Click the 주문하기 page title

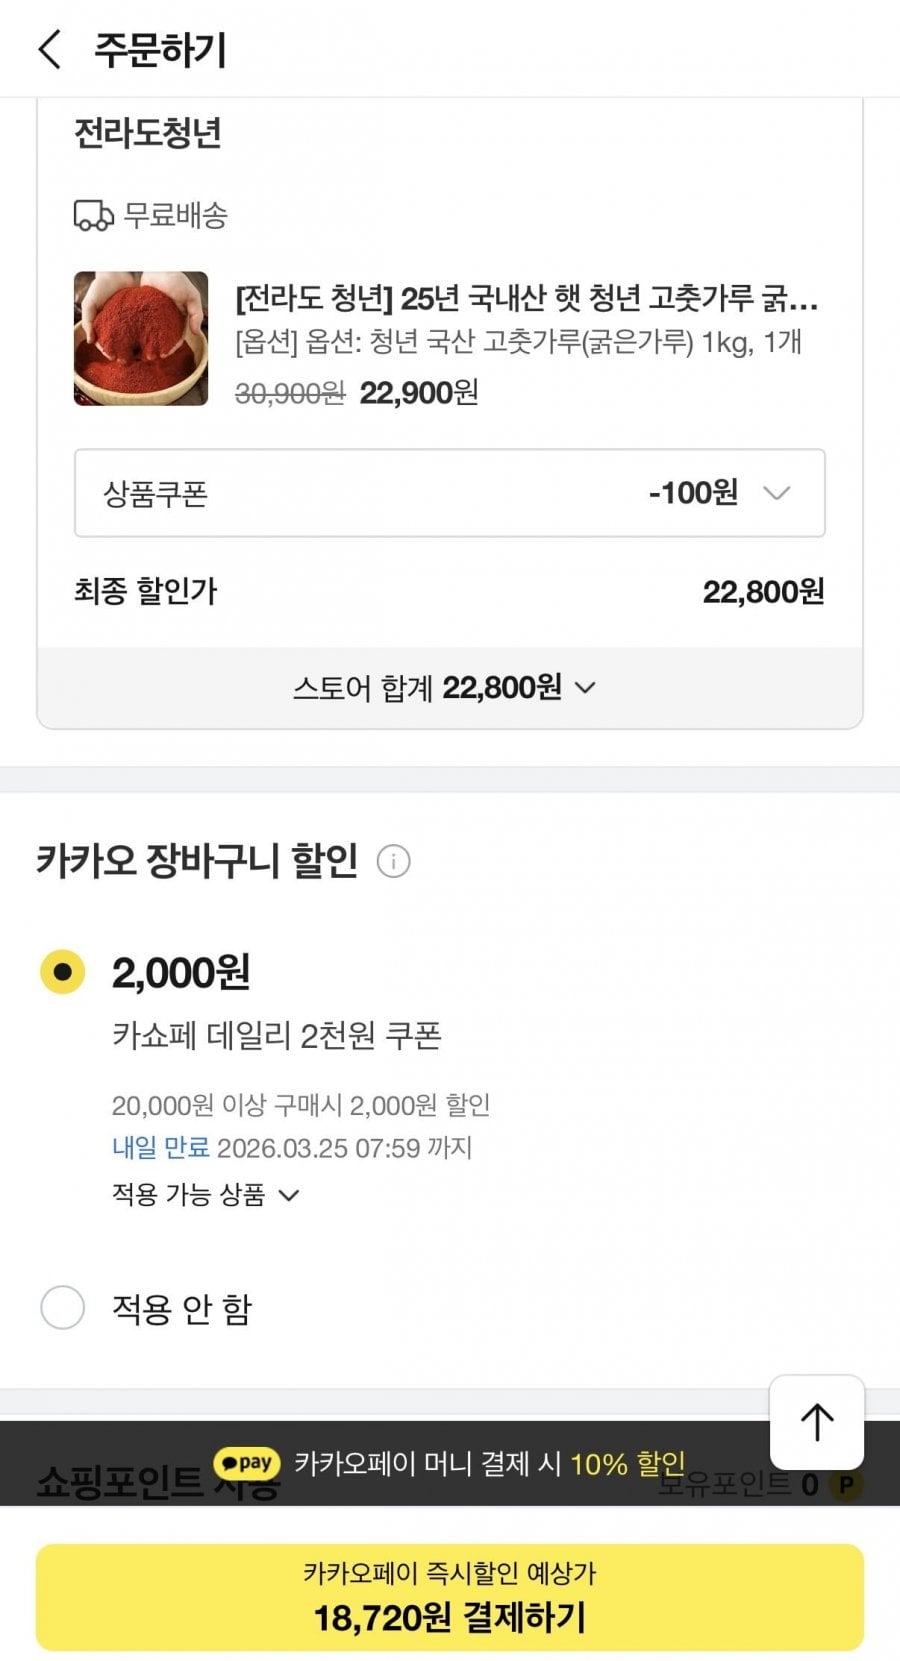point(161,50)
